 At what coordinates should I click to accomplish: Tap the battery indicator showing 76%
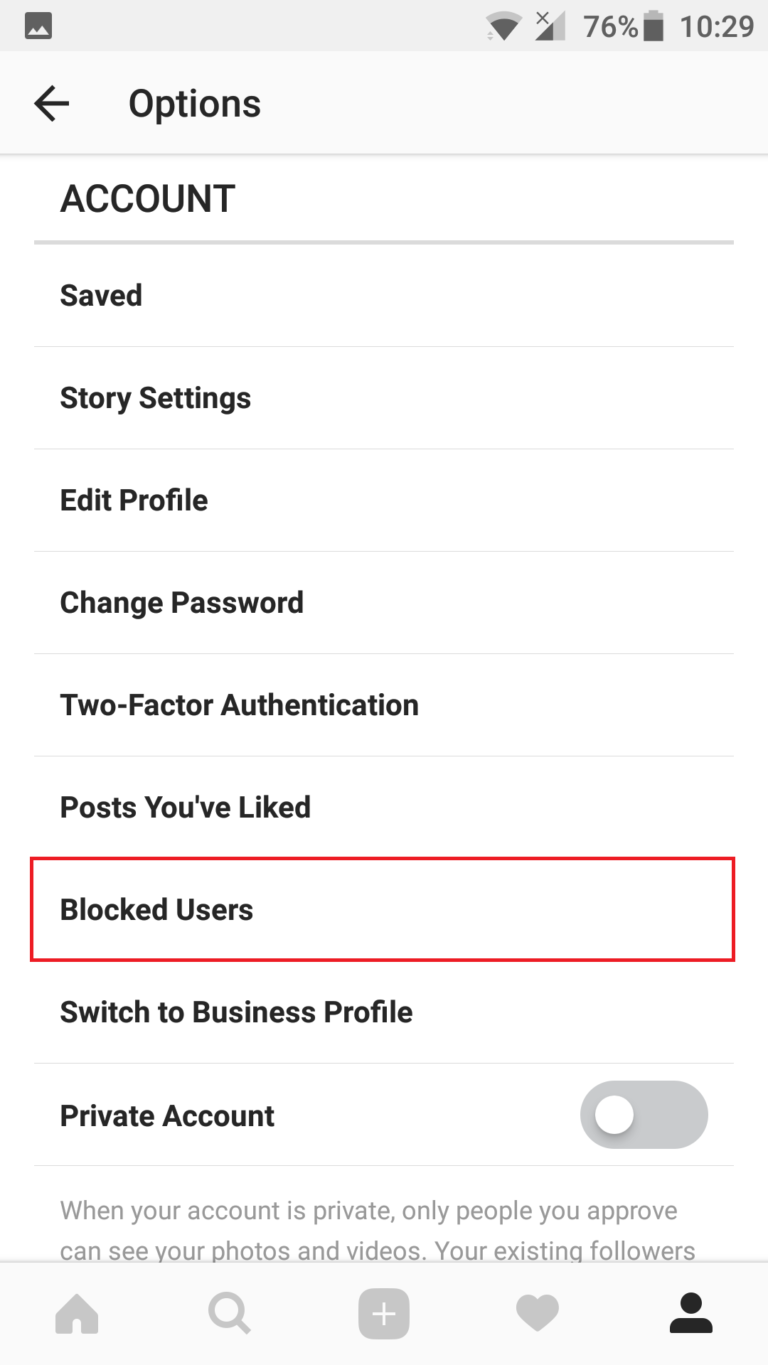click(x=655, y=26)
